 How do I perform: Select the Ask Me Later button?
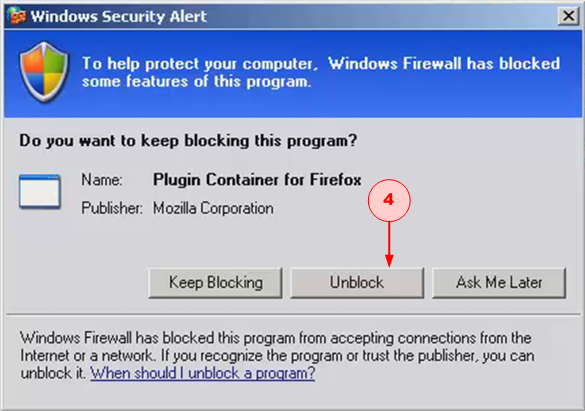[x=499, y=283]
